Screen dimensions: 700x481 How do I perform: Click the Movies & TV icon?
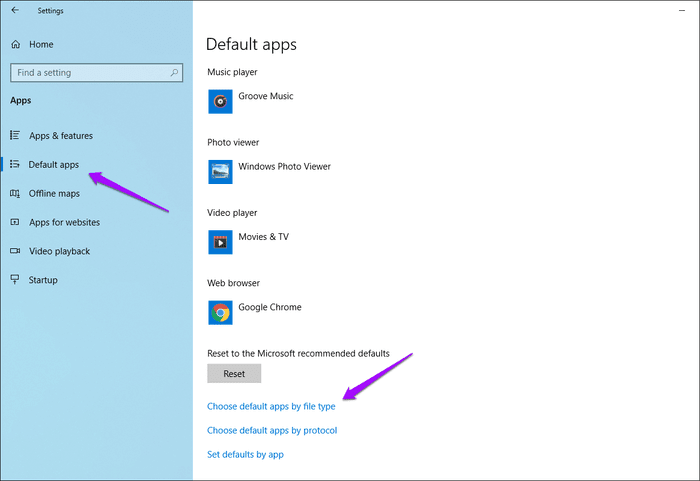coord(220,242)
